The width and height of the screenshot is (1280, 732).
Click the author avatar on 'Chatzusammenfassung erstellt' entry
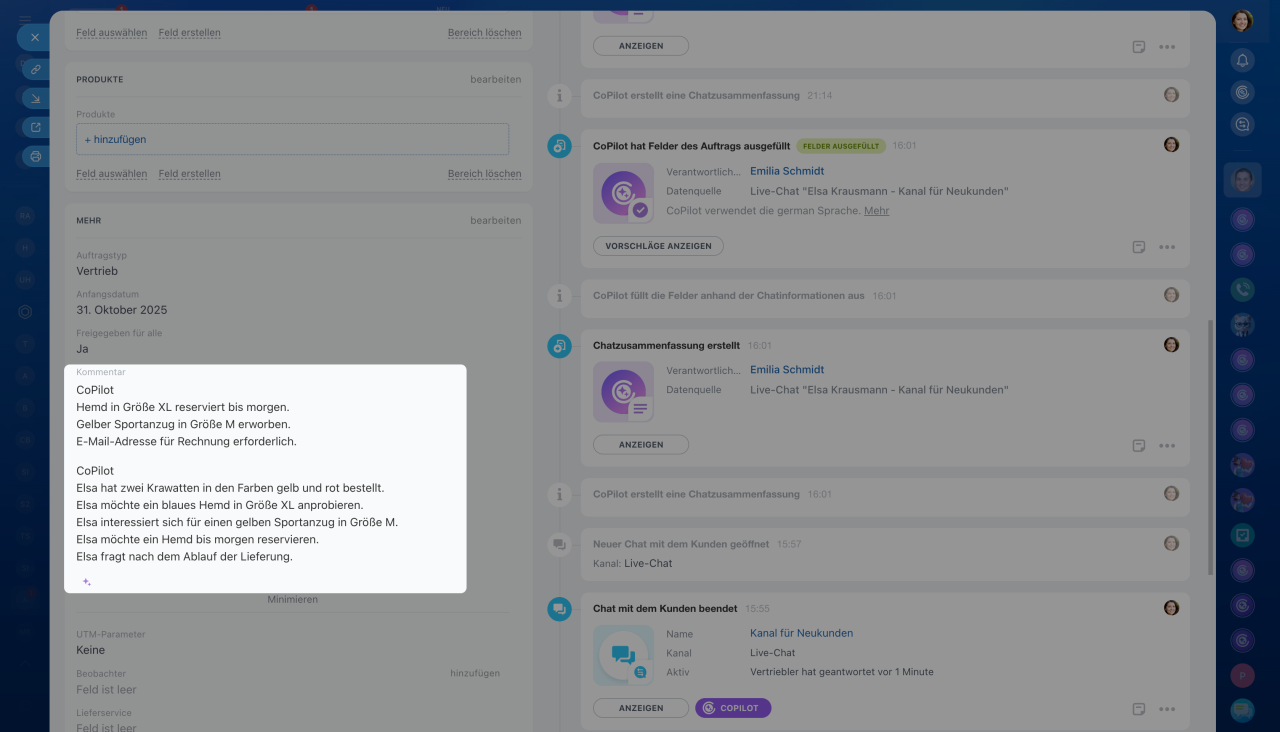pos(1171,345)
